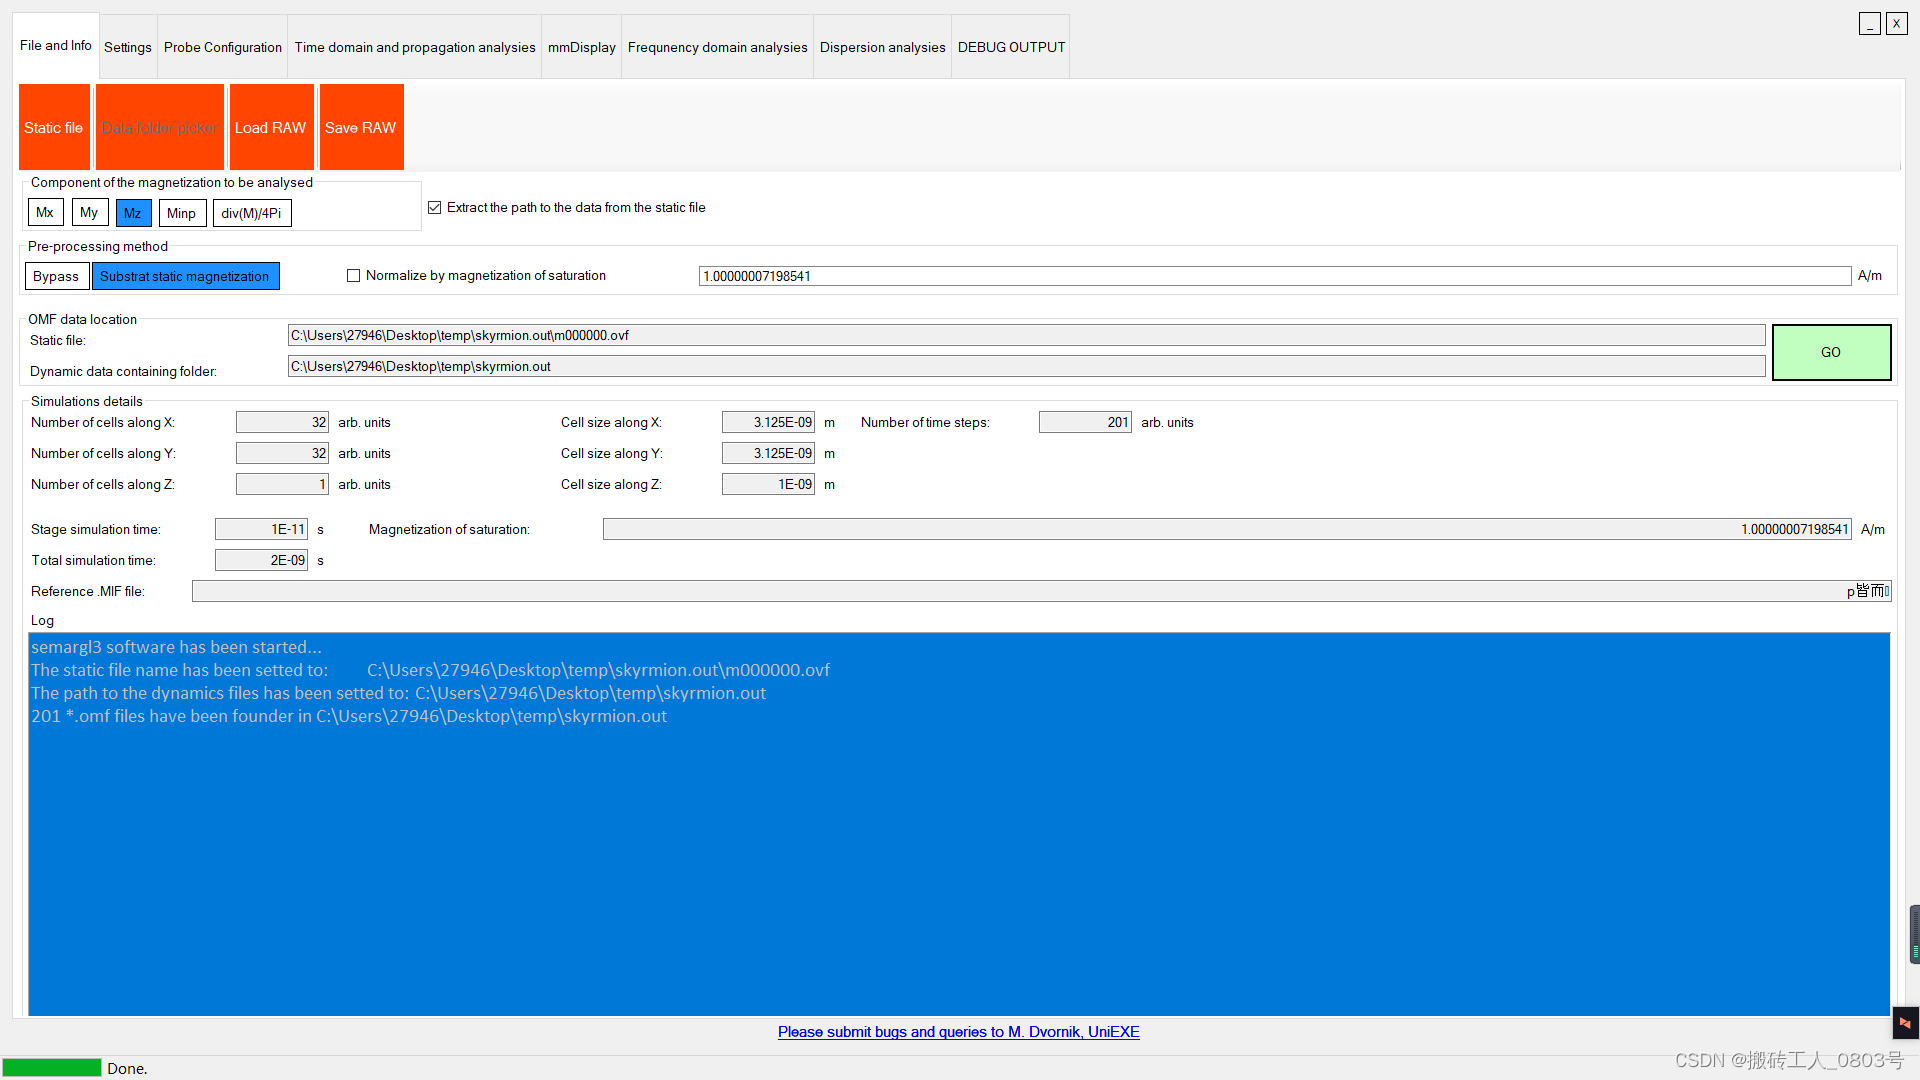The image size is (1920, 1080).
Task: Click the log line about 201 *.omf files
Action: 349,716
